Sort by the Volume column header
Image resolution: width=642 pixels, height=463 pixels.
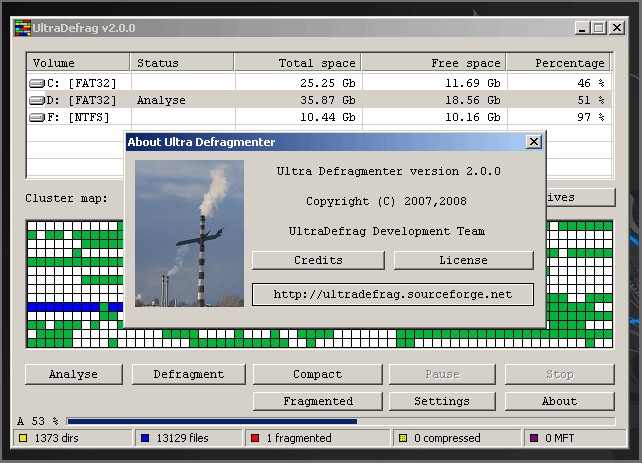coord(78,63)
